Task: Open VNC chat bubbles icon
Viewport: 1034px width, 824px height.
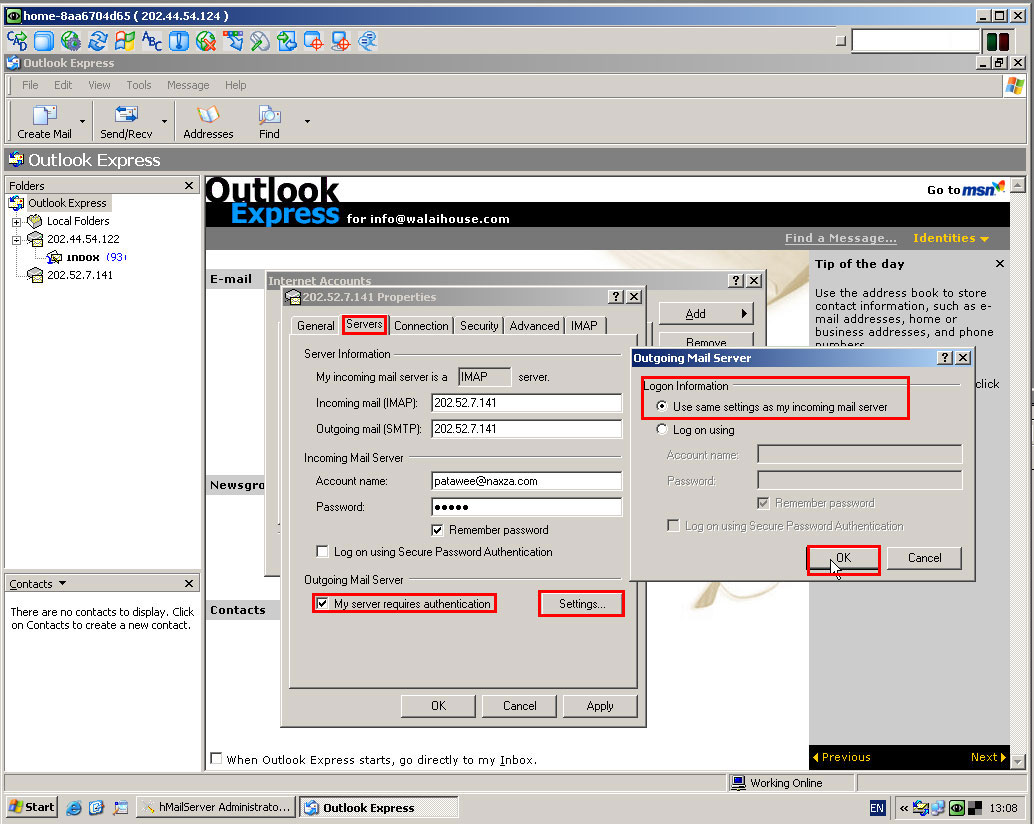Action: (368, 41)
